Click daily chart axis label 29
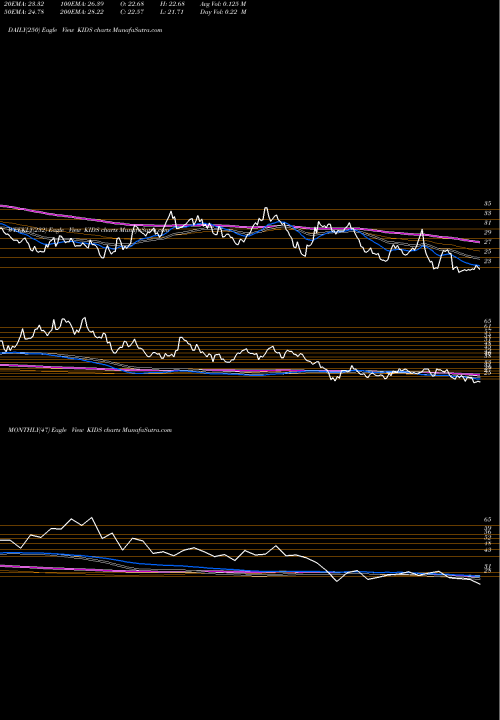This screenshot has height=720, width=500. [x=487, y=232]
